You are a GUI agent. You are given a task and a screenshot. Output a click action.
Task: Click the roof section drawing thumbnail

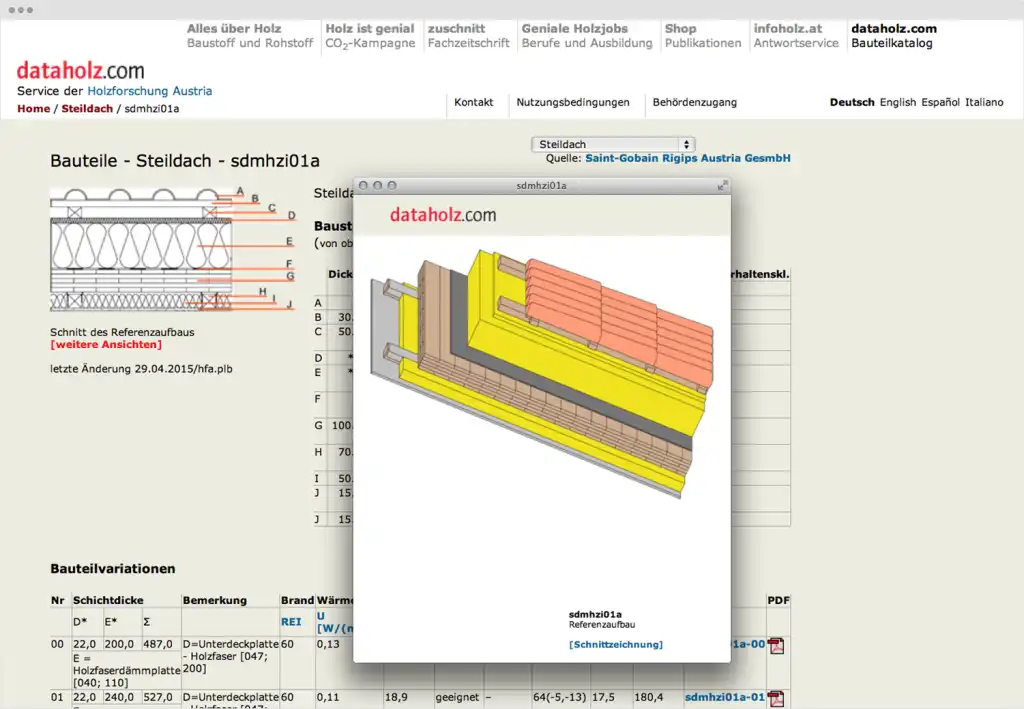coord(172,250)
